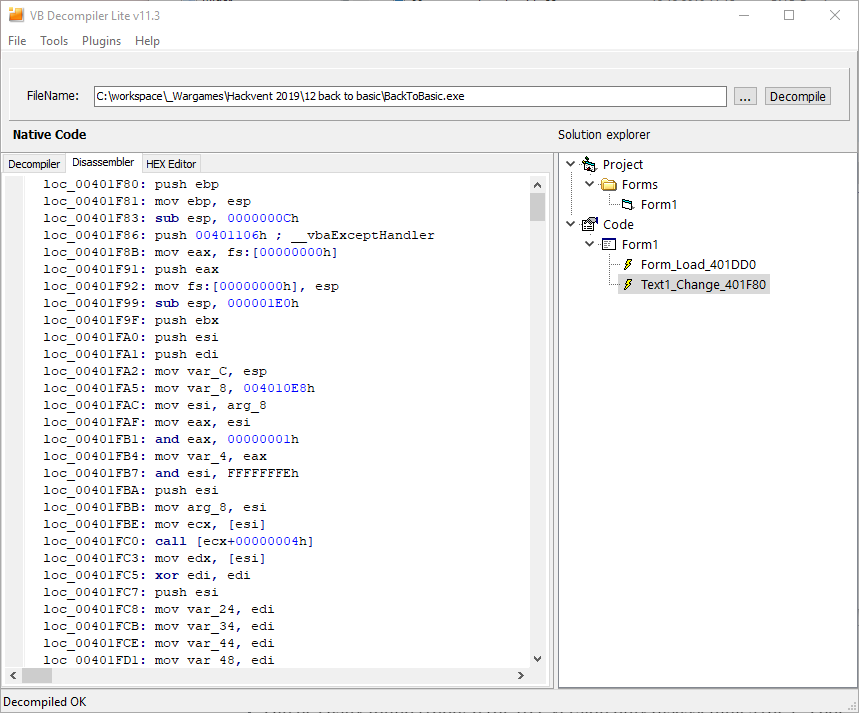Click line loc_00401FC0: call [ecx+00000004h]

point(178,541)
